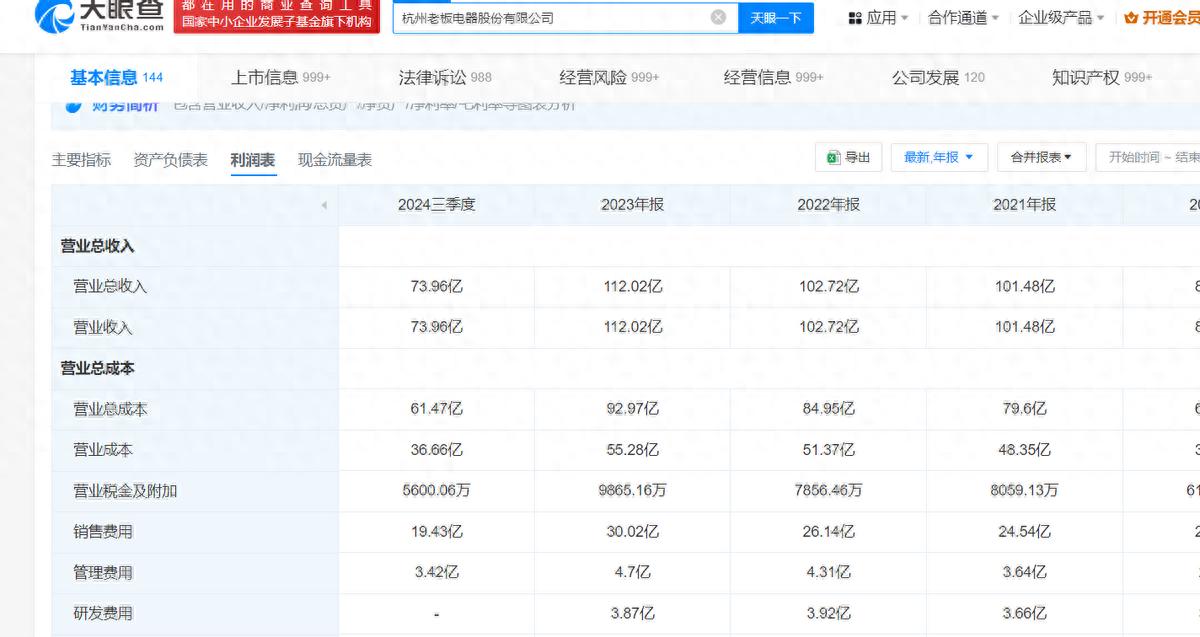
Task: Clear the search box with the X icon
Action: pyautogui.click(x=718, y=17)
